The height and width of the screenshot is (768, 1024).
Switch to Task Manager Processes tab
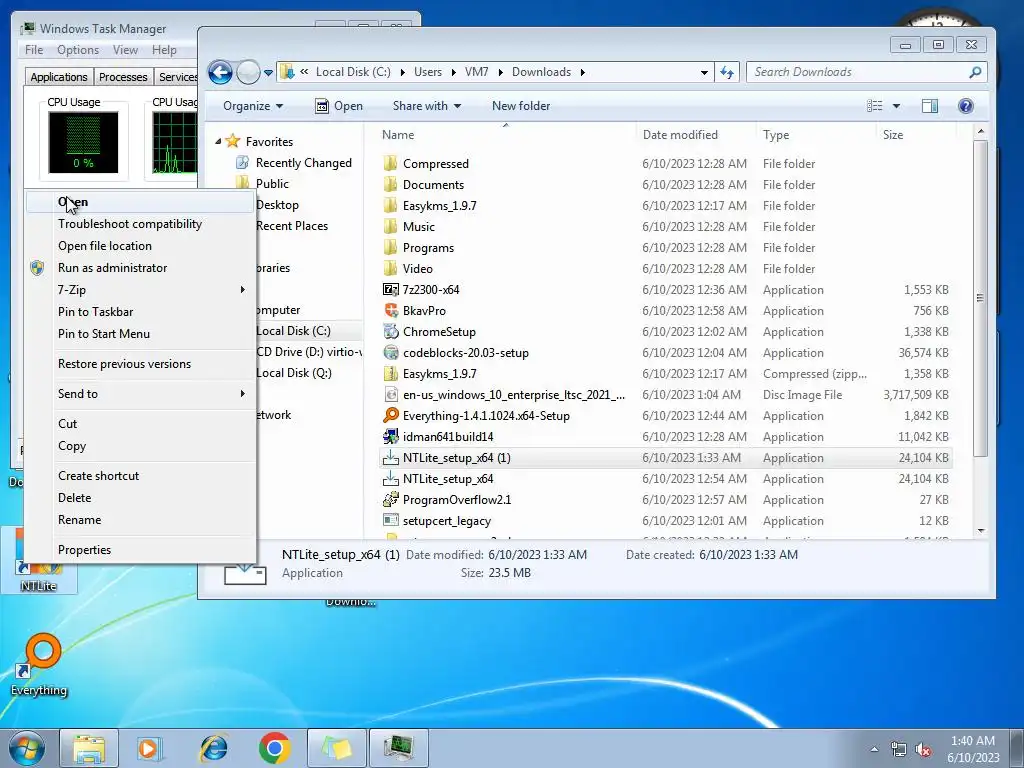click(x=123, y=76)
